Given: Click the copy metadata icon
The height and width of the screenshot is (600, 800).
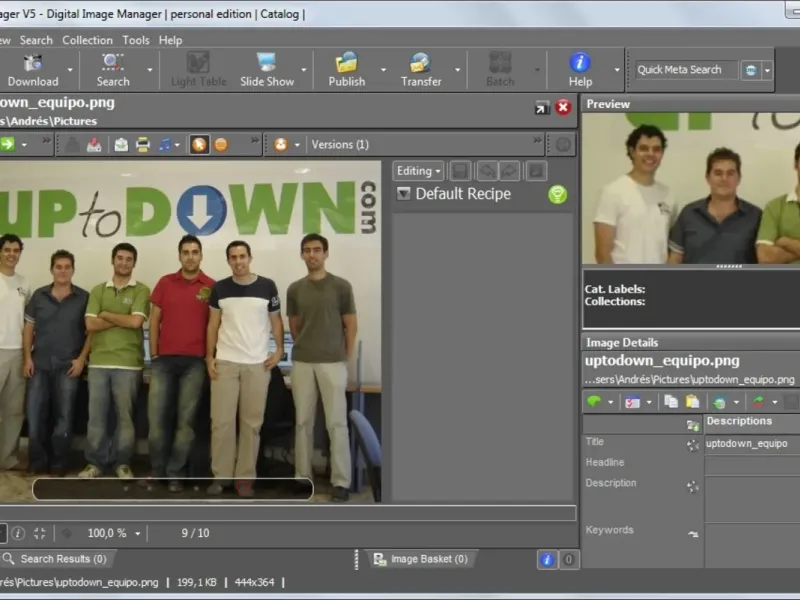Looking at the screenshot, I should pyautogui.click(x=671, y=402).
